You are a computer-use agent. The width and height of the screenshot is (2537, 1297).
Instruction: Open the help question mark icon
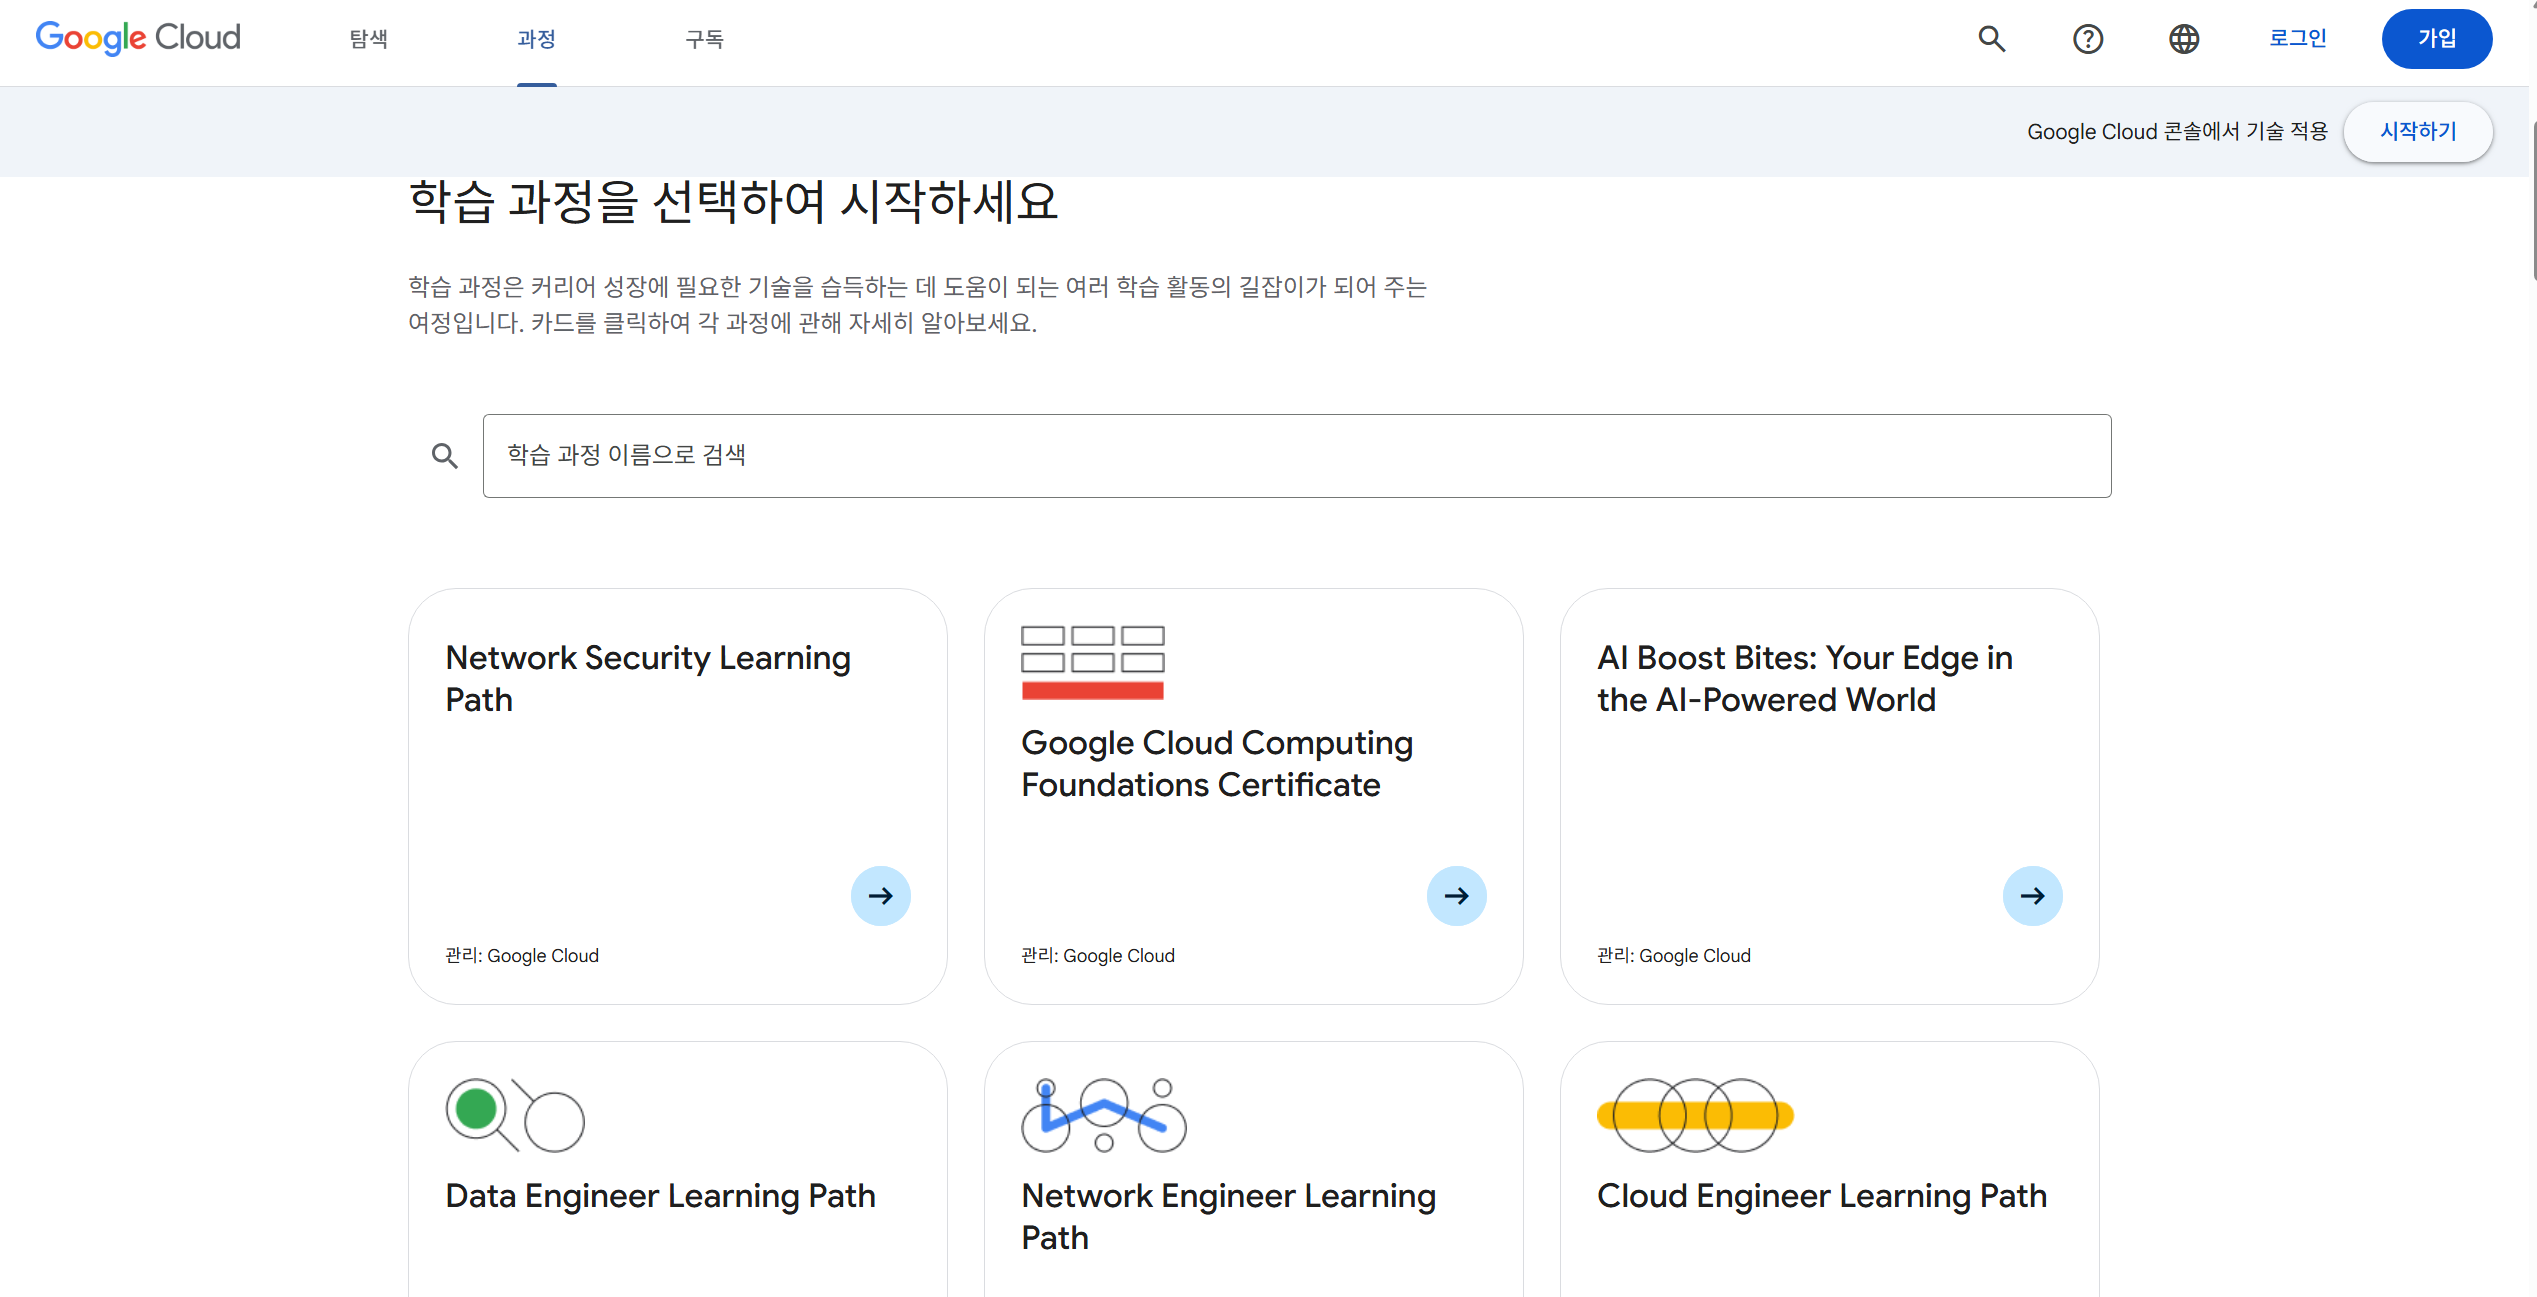coord(2087,39)
